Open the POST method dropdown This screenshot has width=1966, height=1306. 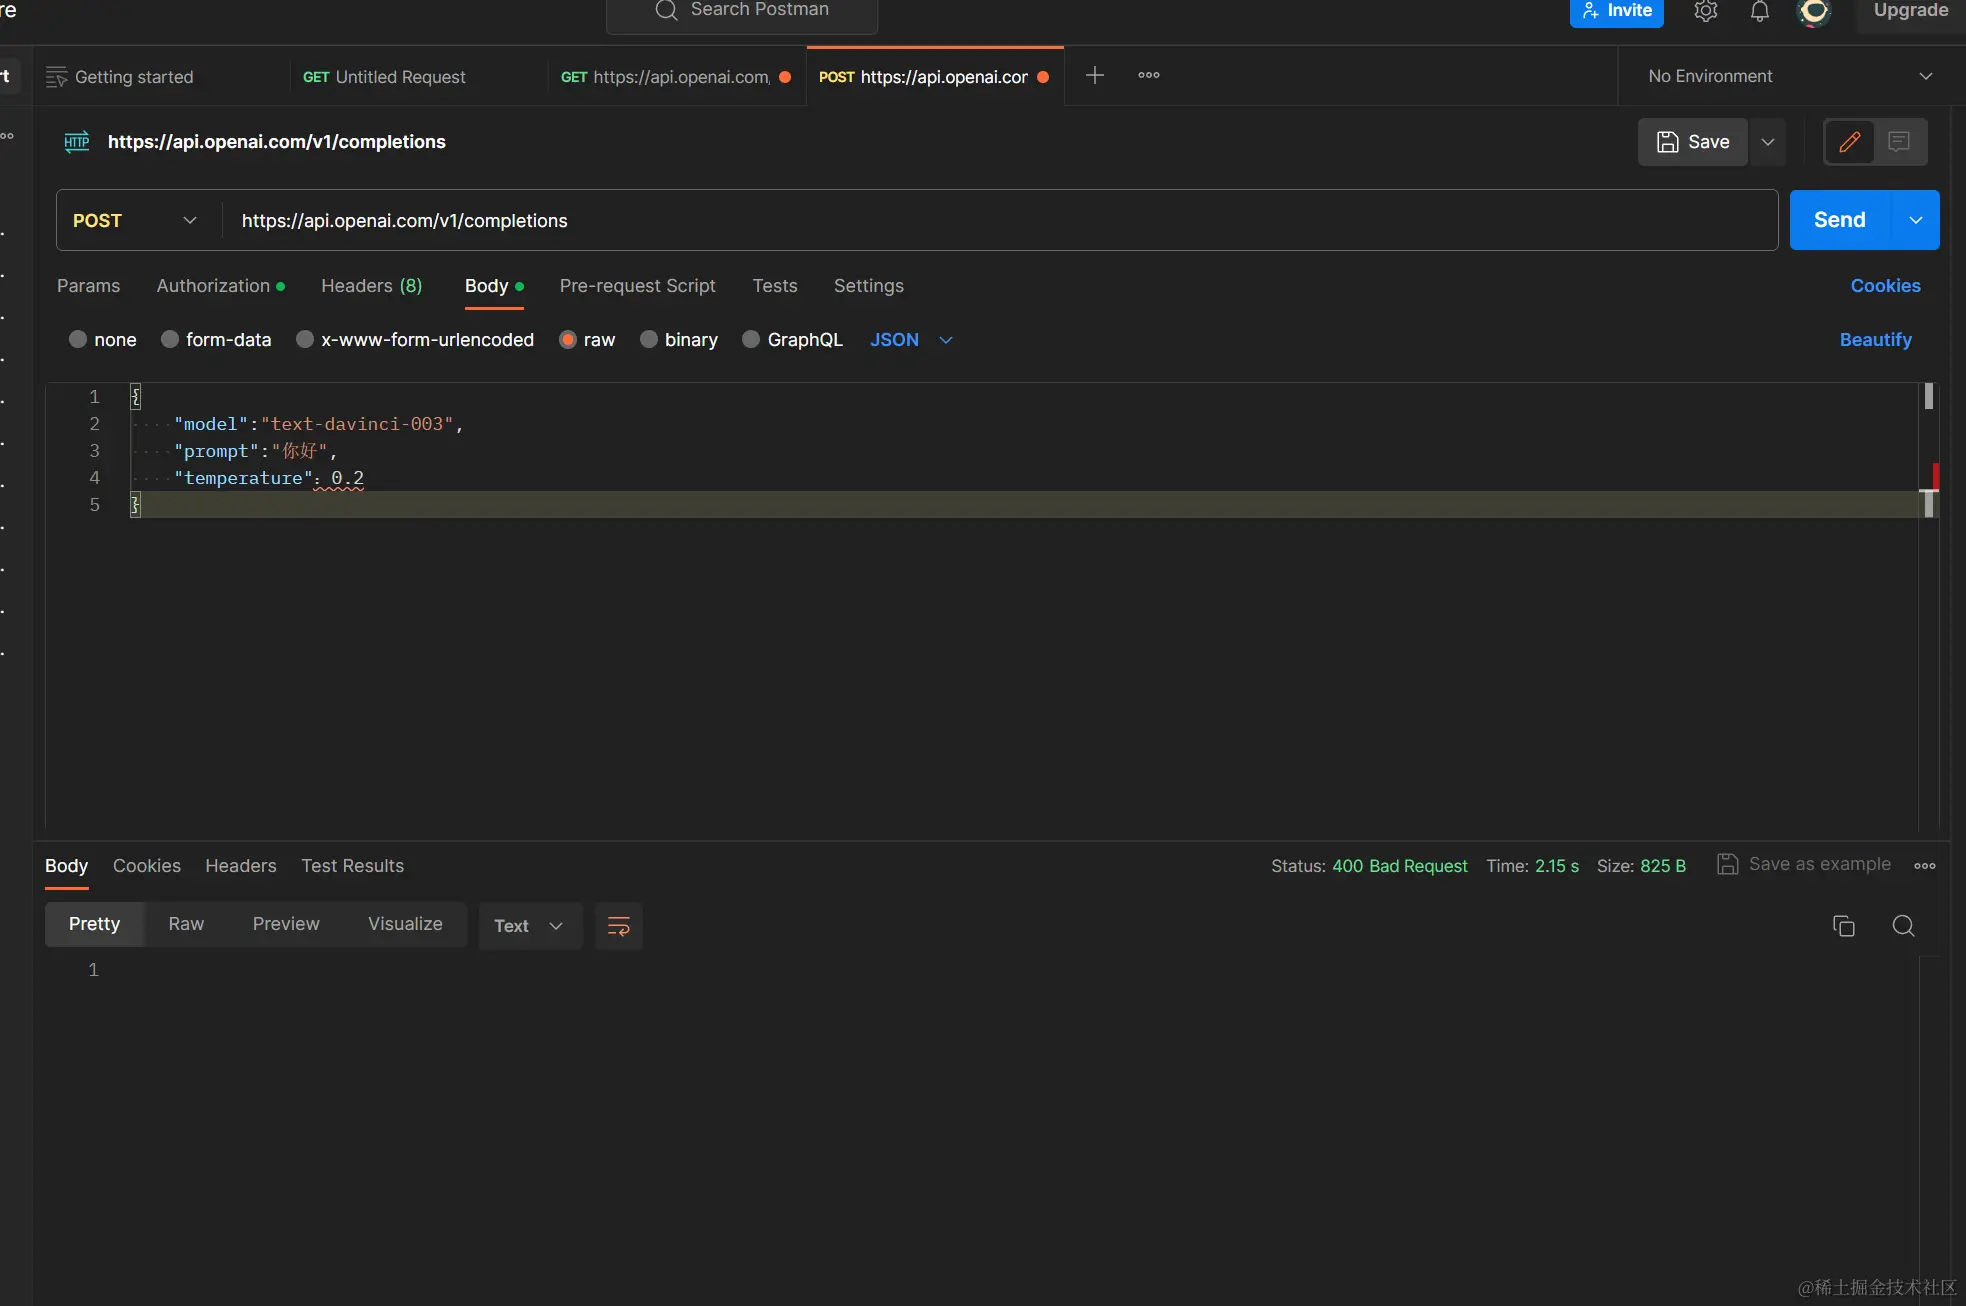point(135,220)
